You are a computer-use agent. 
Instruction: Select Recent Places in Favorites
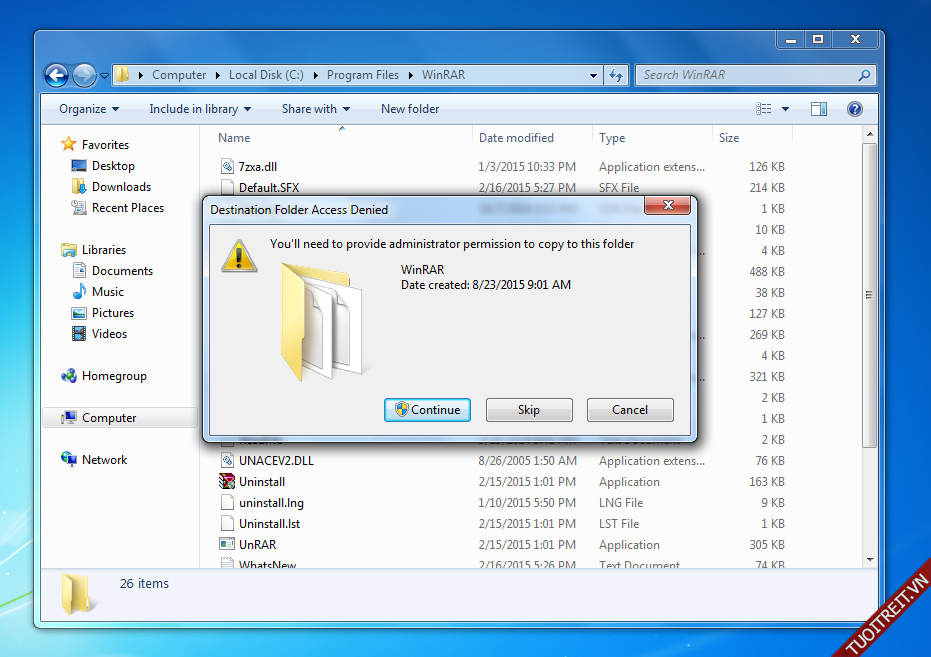pos(128,208)
